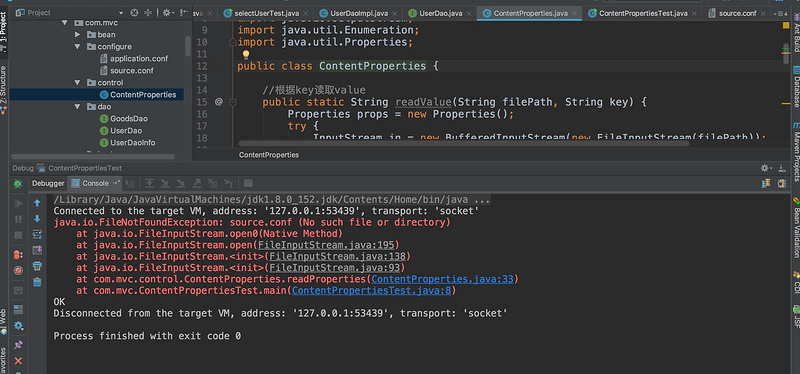Viewport: 800px width, 374px height.
Task: Click Force Step Into debugger icon
Action: tap(181, 183)
